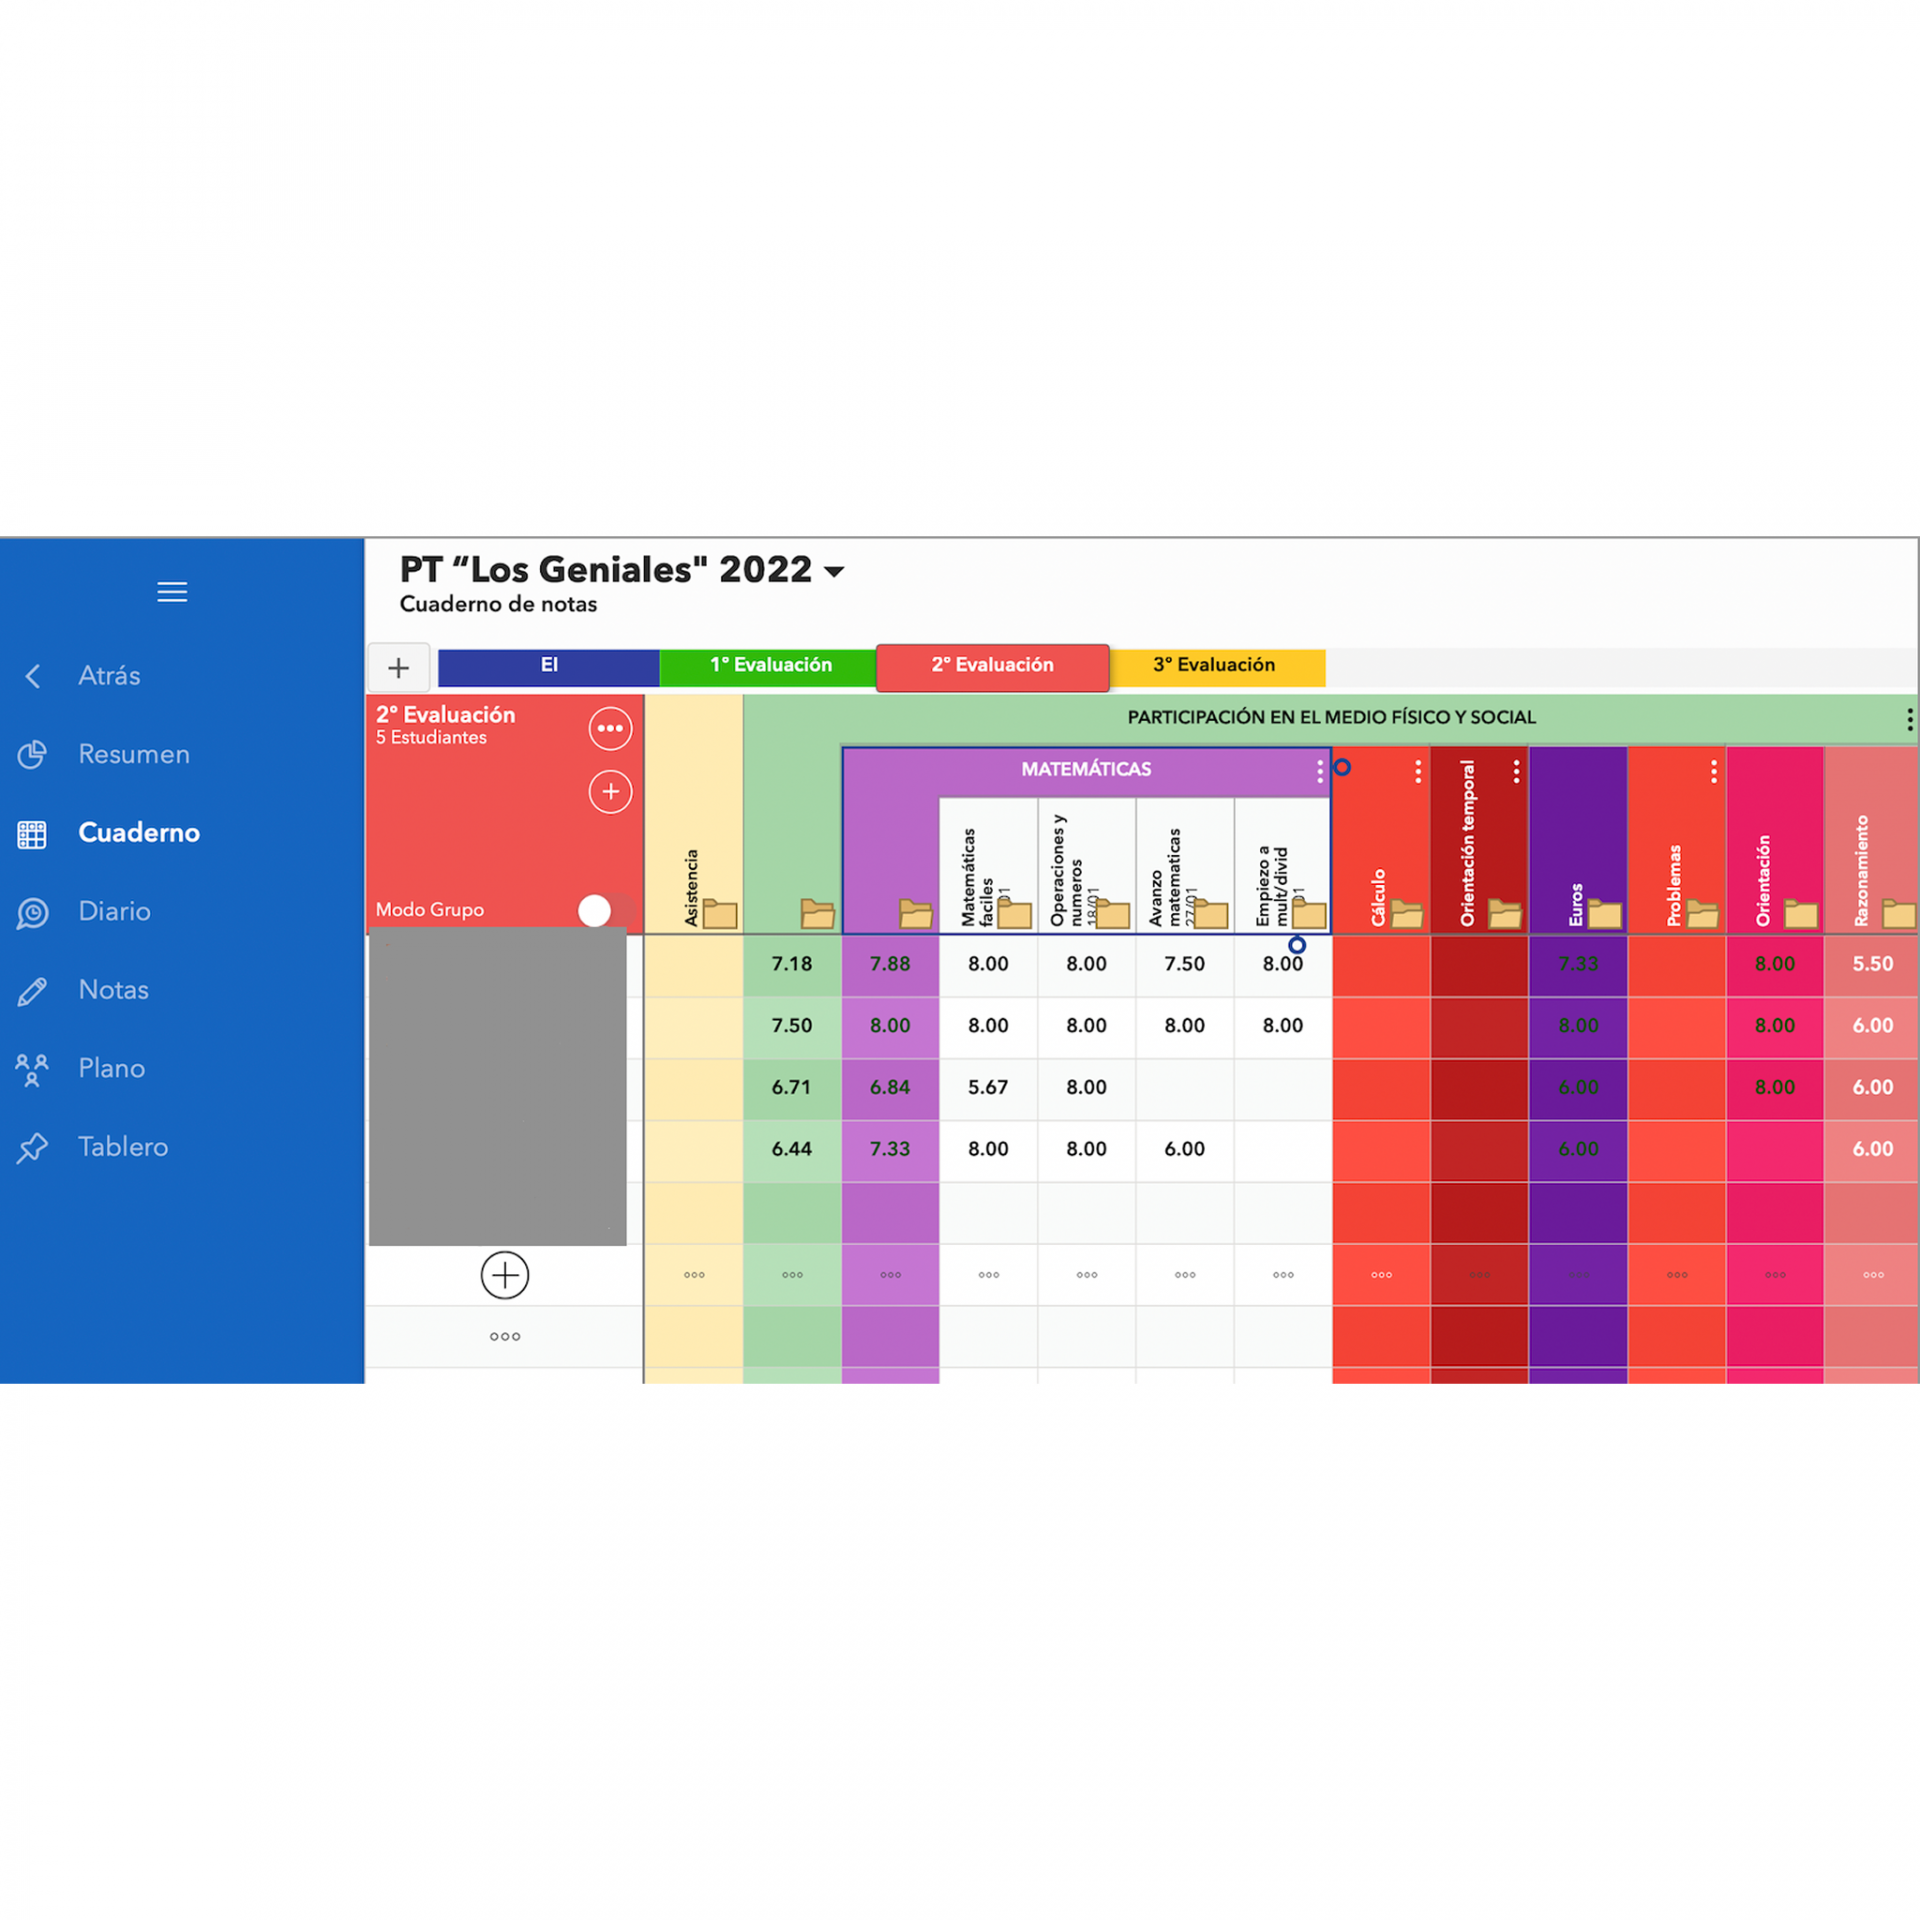Open the 2° Evaluación ellipsis options button

pos(610,728)
